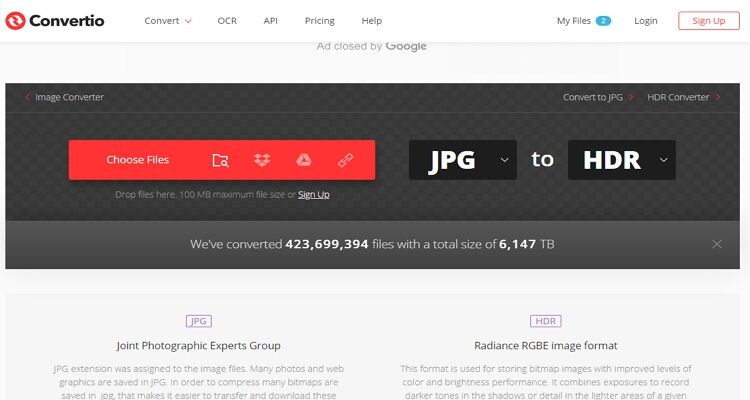Open the Convert dropdown menu
750x400 pixels.
click(x=168, y=21)
